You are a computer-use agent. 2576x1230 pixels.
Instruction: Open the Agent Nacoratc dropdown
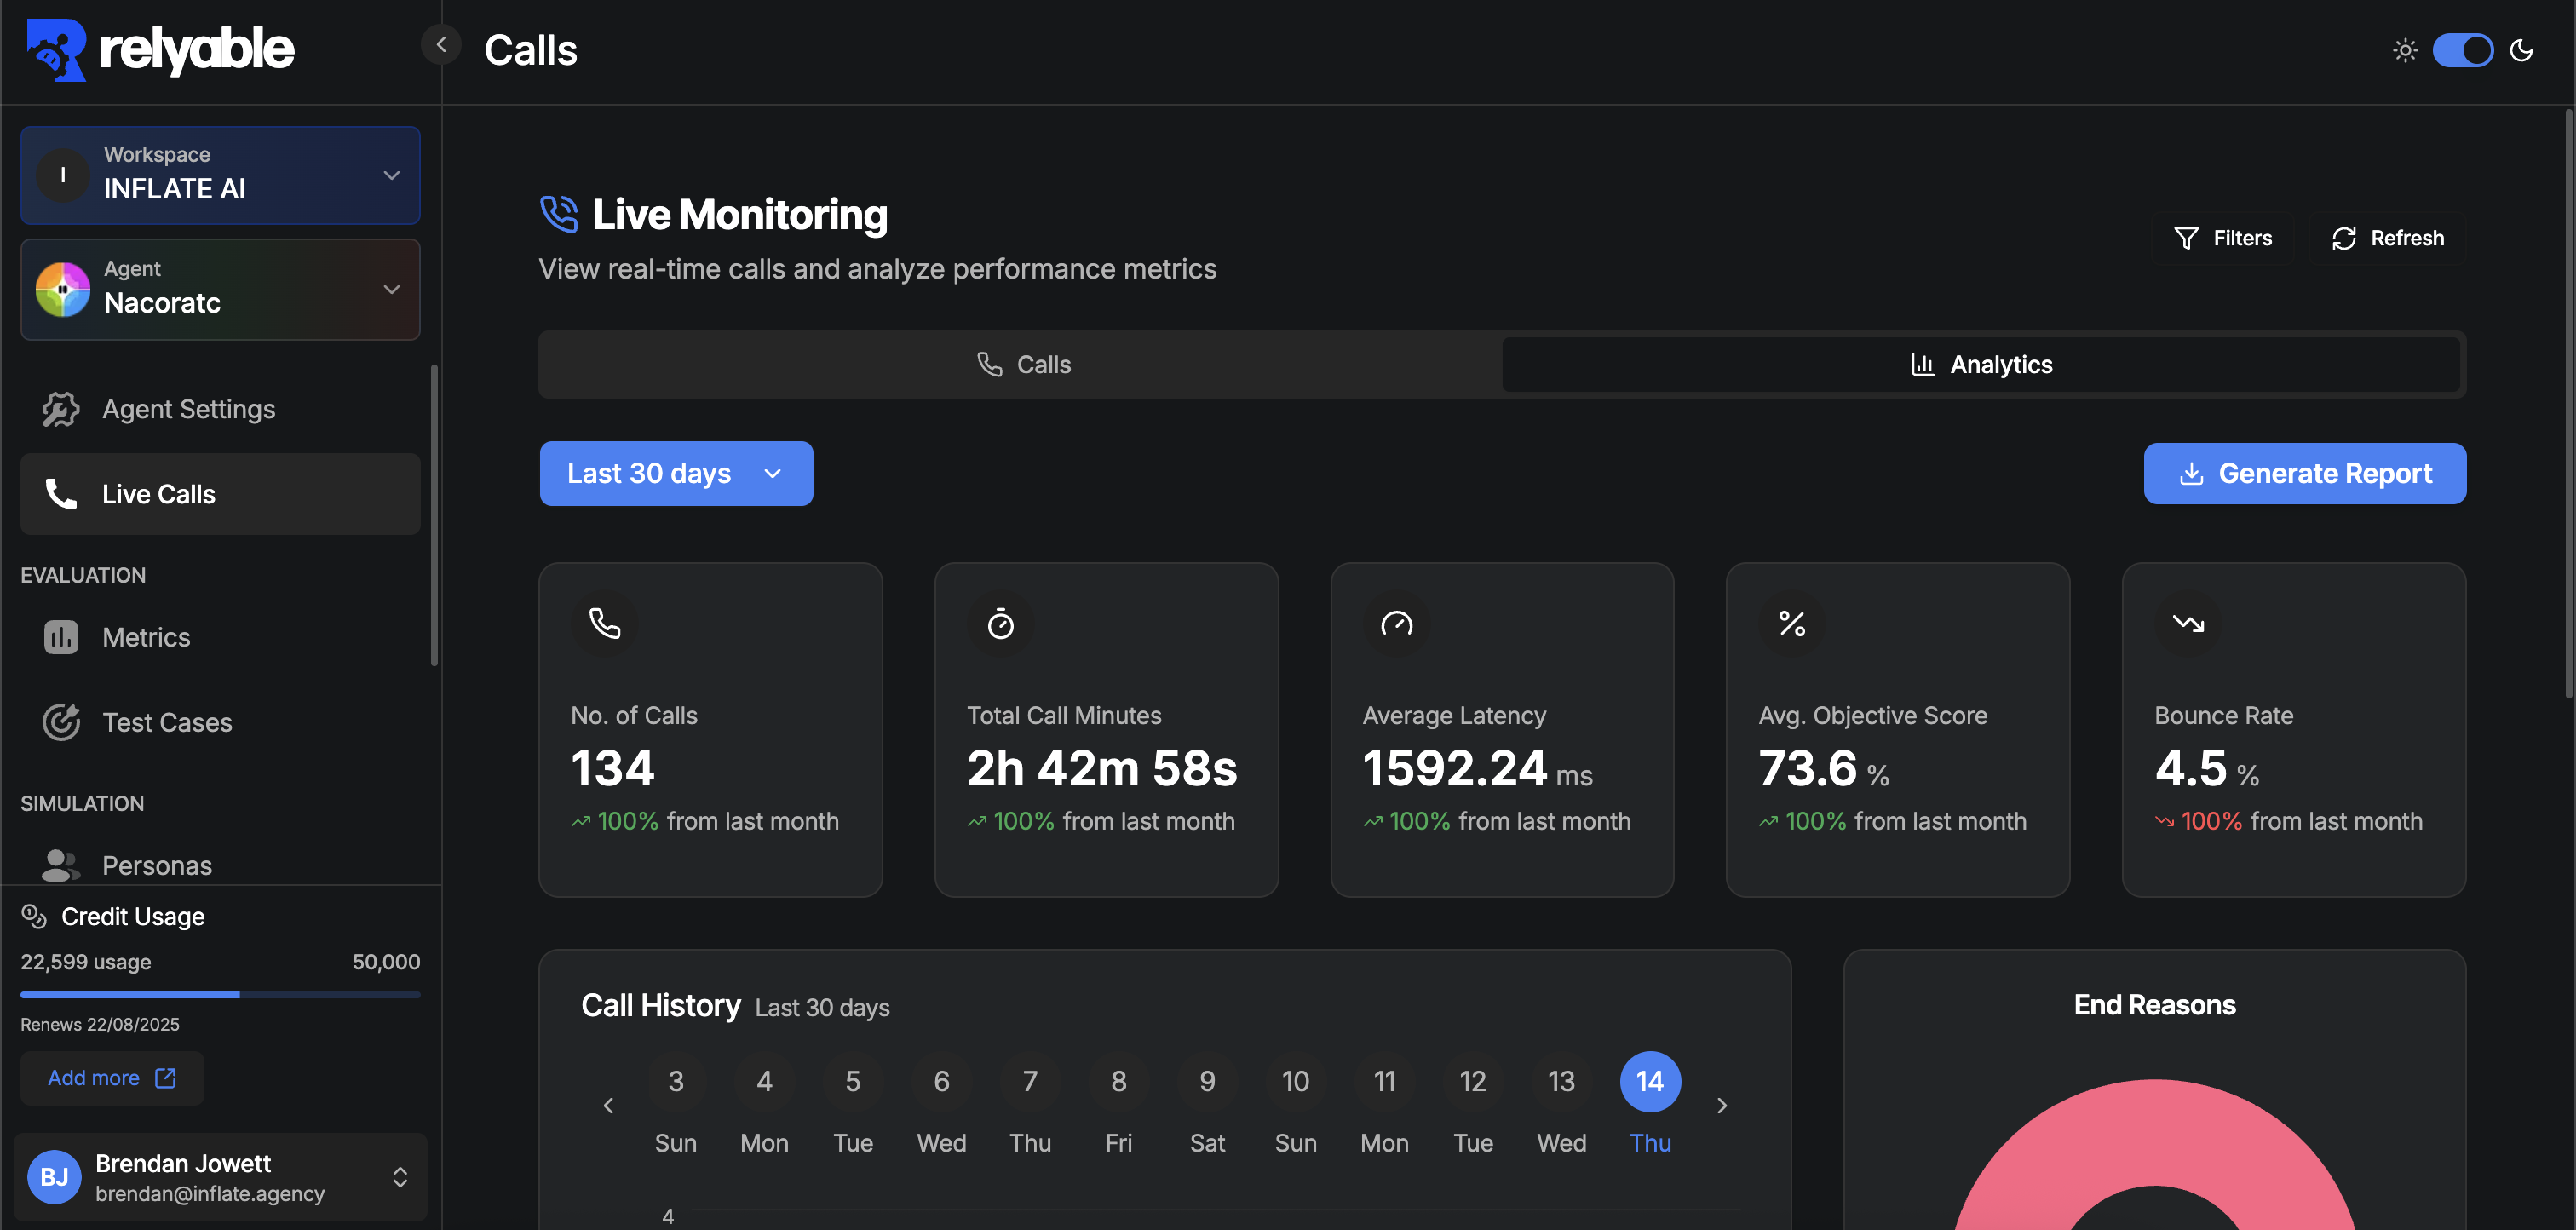point(220,289)
